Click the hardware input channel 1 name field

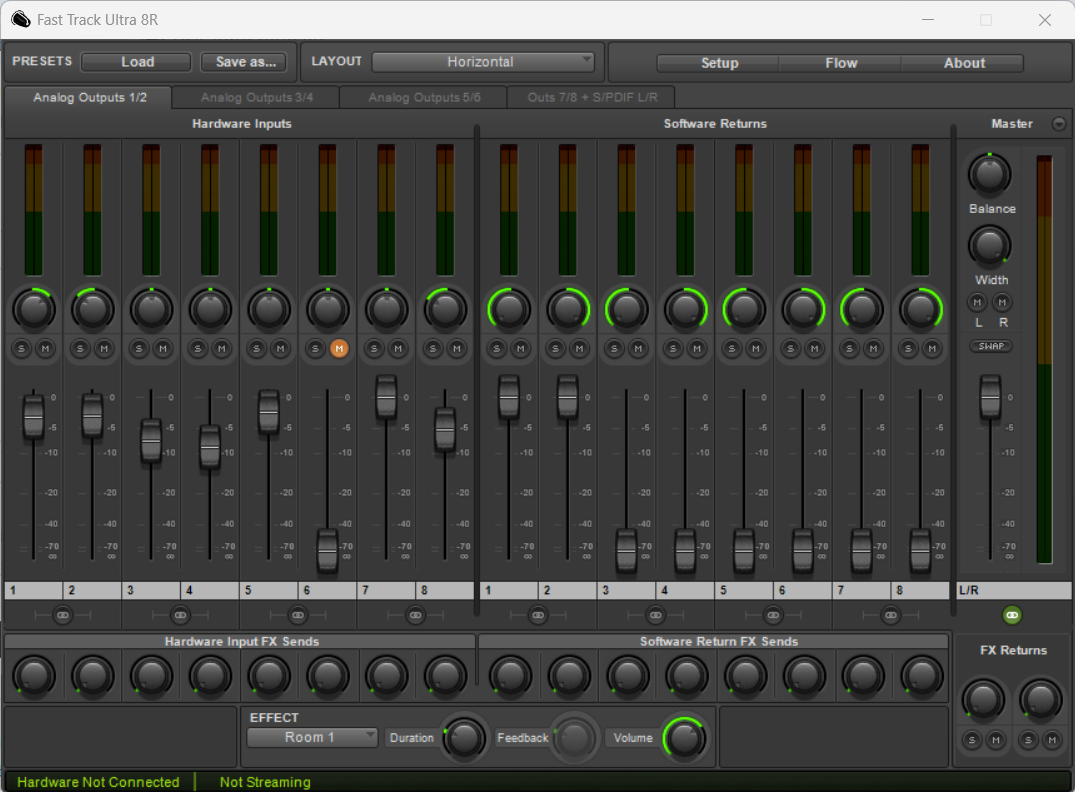coord(34,590)
